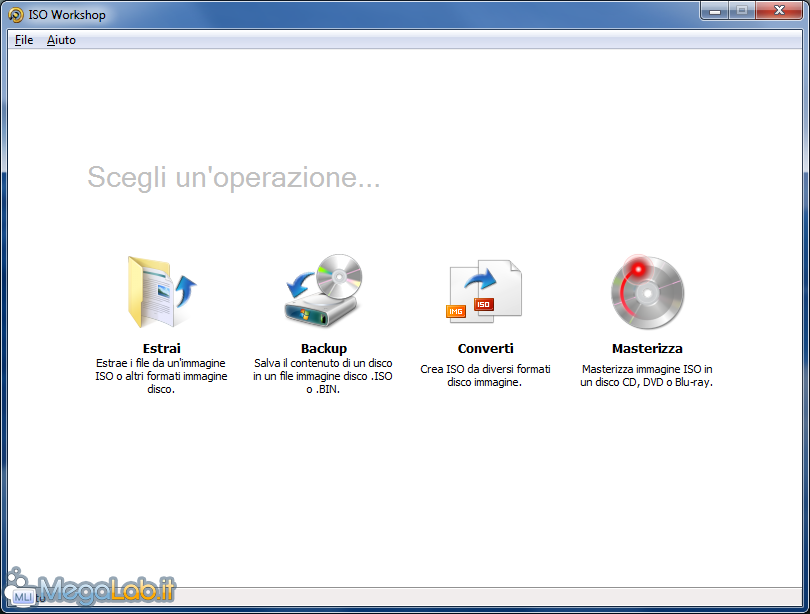810x614 pixels.
Task: Close the ISO Workshop window
Action: (x=780, y=11)
